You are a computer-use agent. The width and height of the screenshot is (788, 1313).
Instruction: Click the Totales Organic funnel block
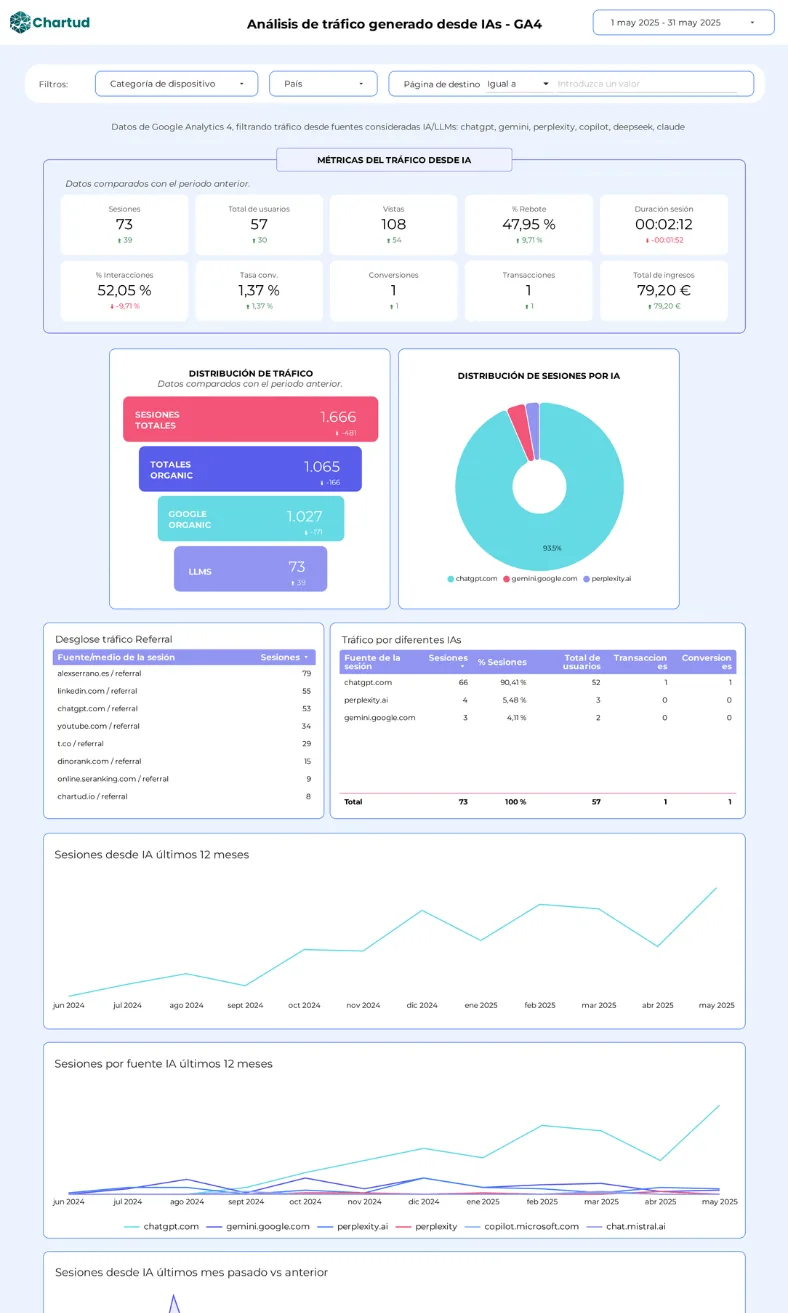click(x=250, y=469)
